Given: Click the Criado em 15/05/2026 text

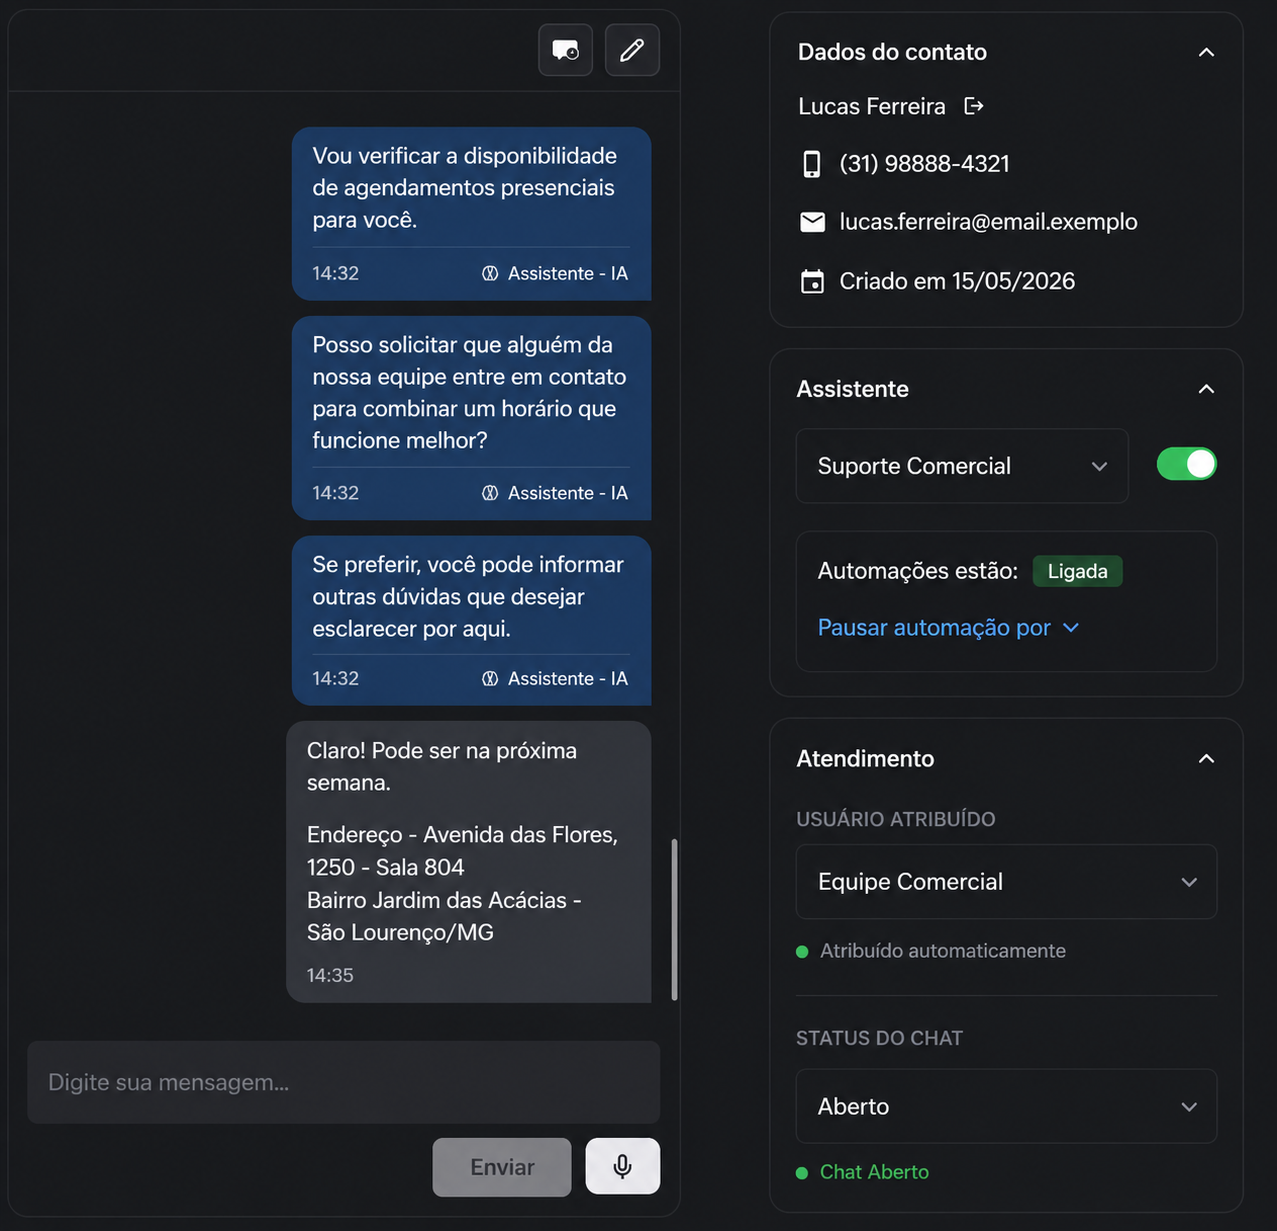Looking at the screenshot, I should (957, 282).
